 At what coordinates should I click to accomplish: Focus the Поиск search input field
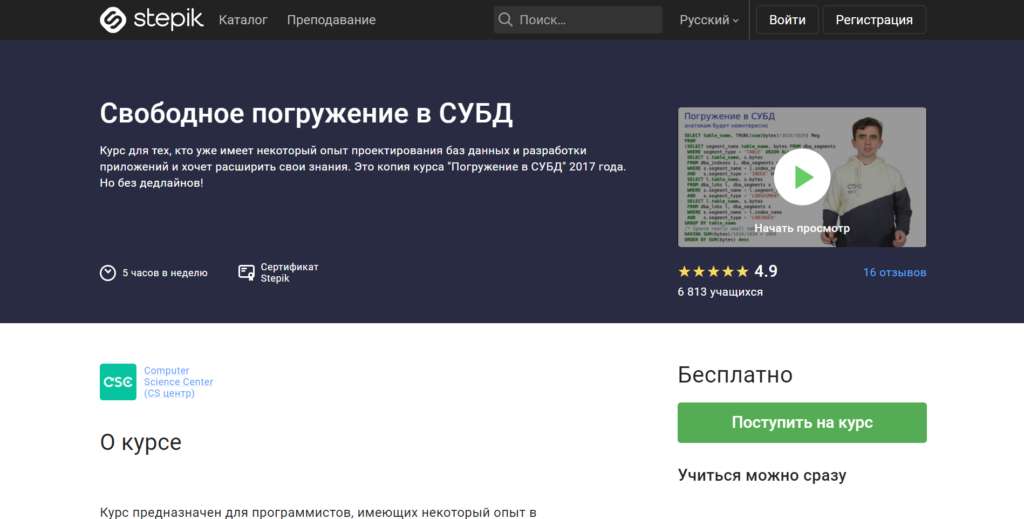(x=585, y=20)
